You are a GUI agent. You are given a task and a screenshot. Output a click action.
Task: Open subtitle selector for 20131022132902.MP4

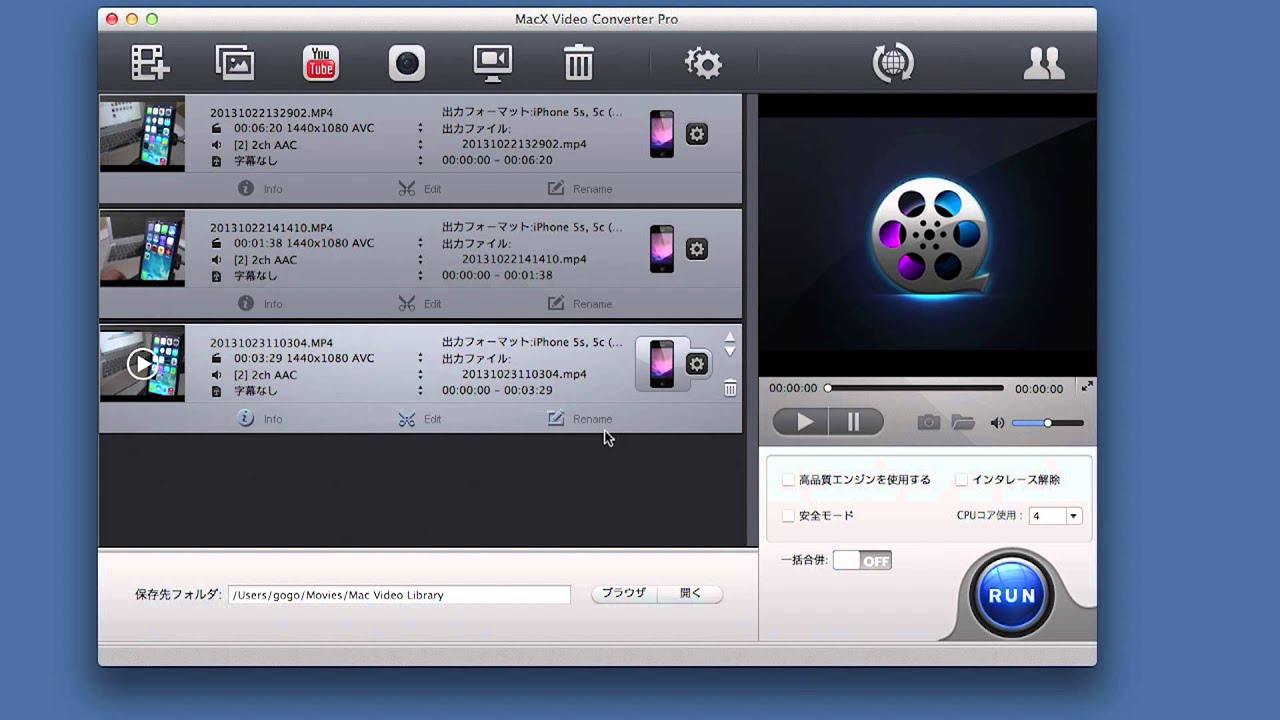(x=420, y=161)
